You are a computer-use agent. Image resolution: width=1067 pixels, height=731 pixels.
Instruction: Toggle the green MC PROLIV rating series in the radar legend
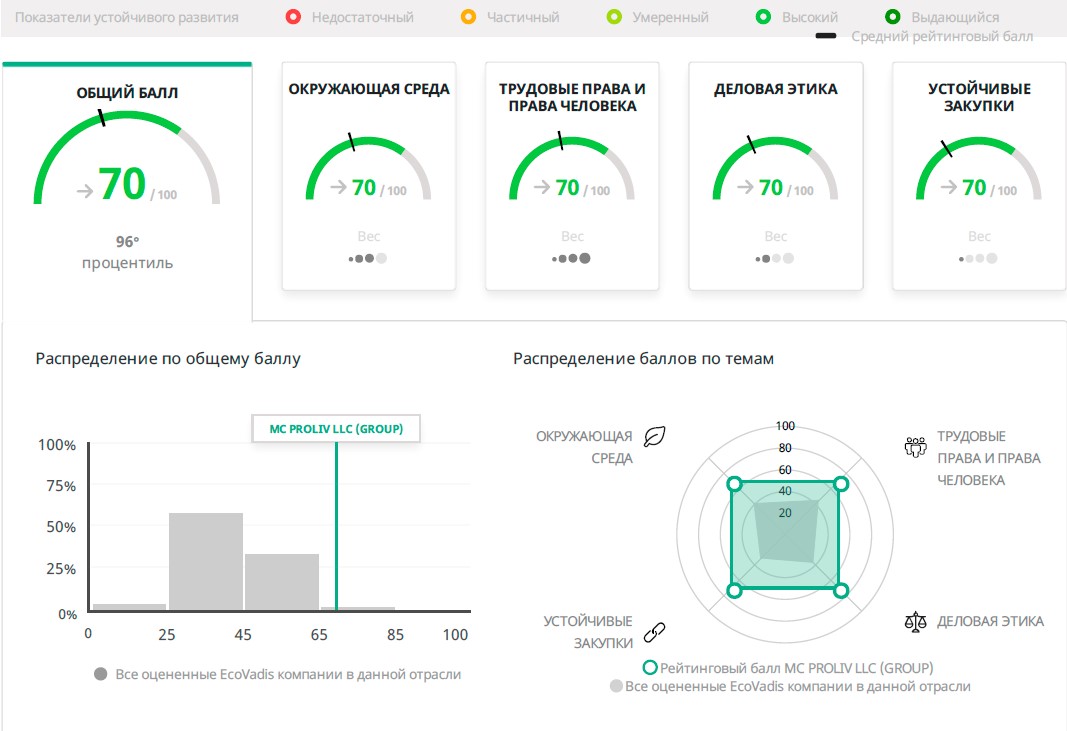(650, 668)
